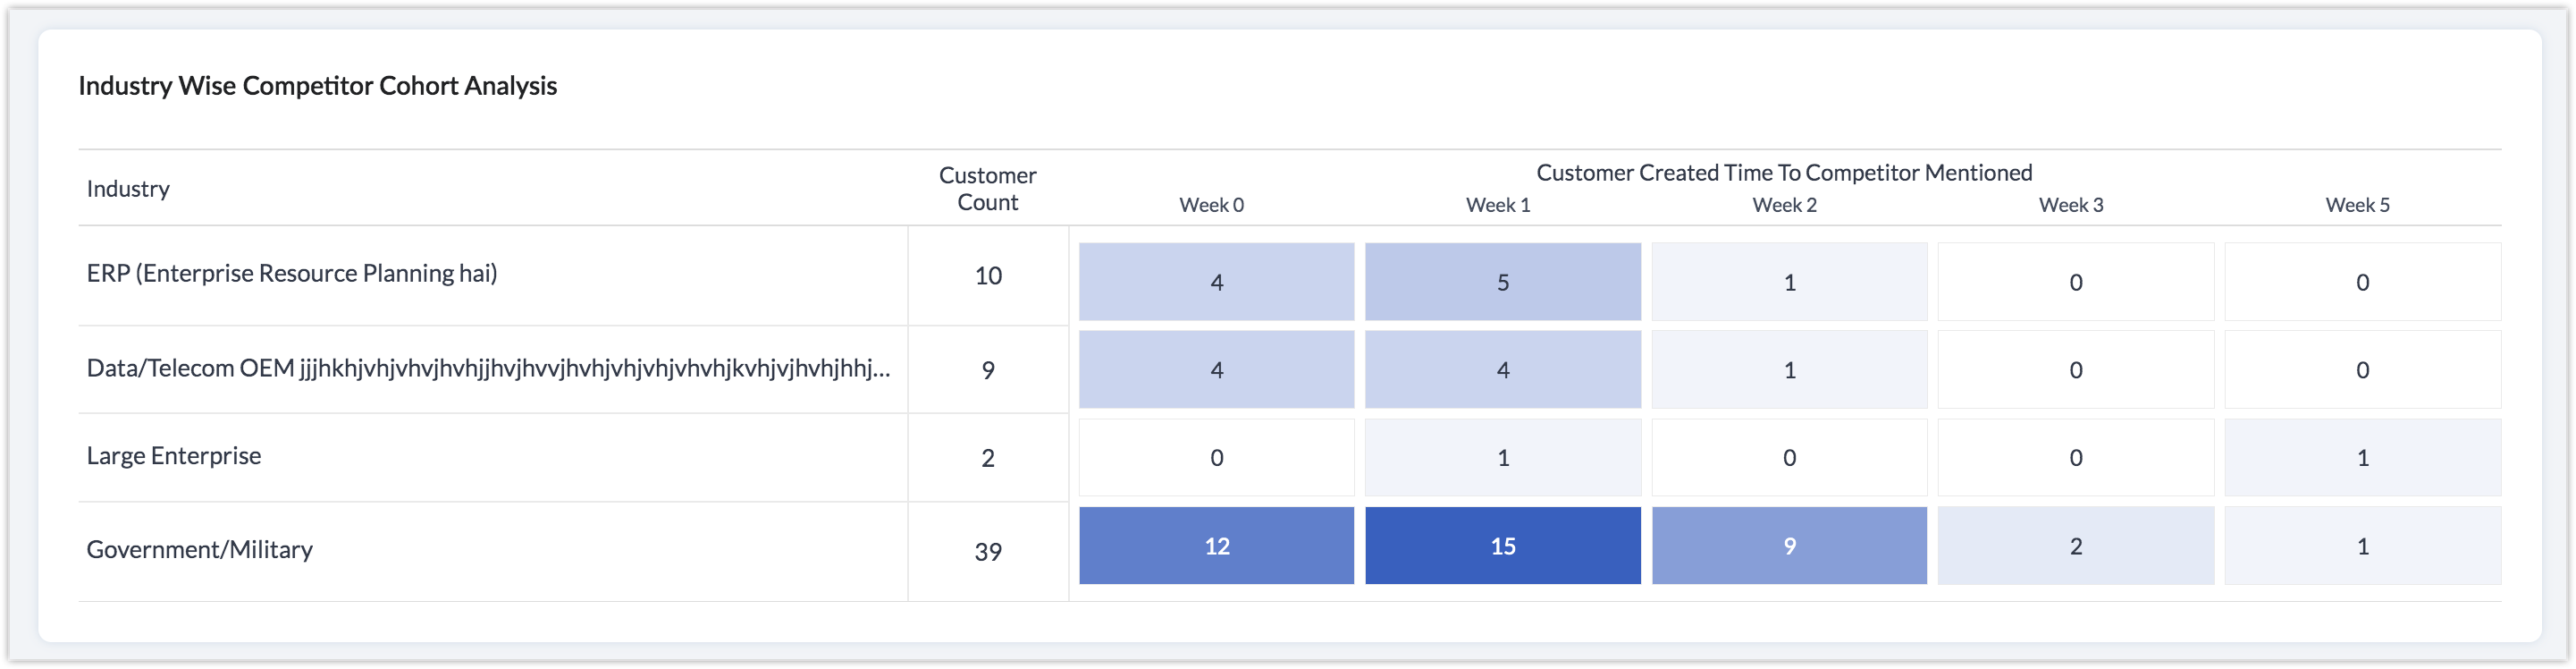Select the Data/Telecom OEM Week 1 cell
Image resolution: width=2576 pixels, height=669 pixels.
(x=1502, y=370)
